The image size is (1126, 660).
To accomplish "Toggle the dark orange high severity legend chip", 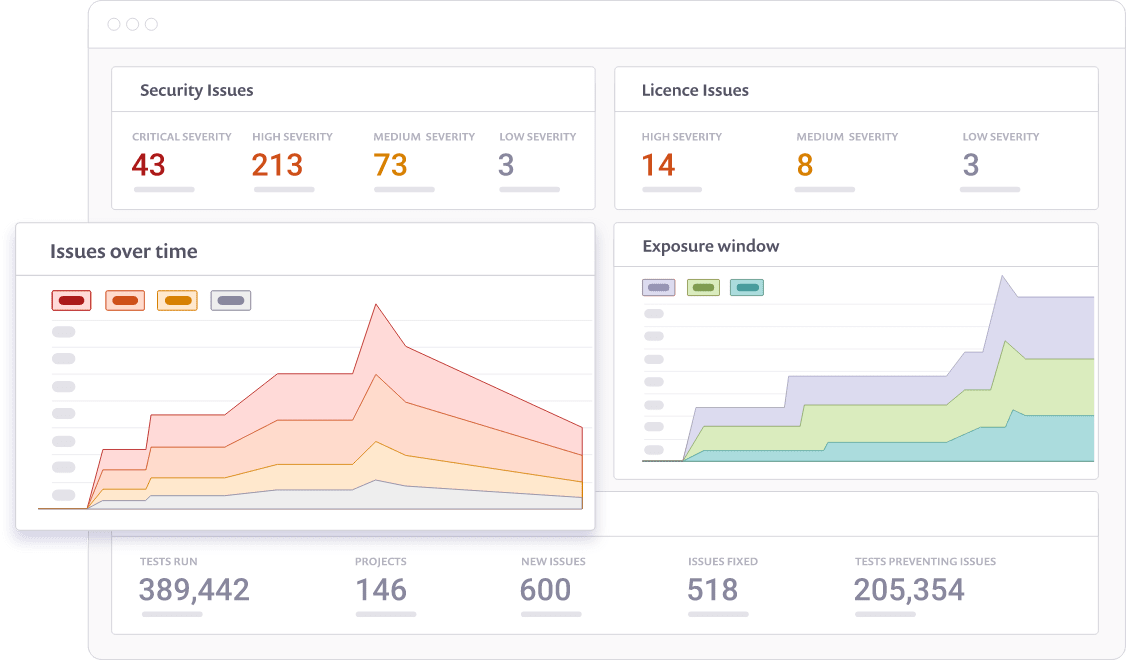I will coord(125,300).
